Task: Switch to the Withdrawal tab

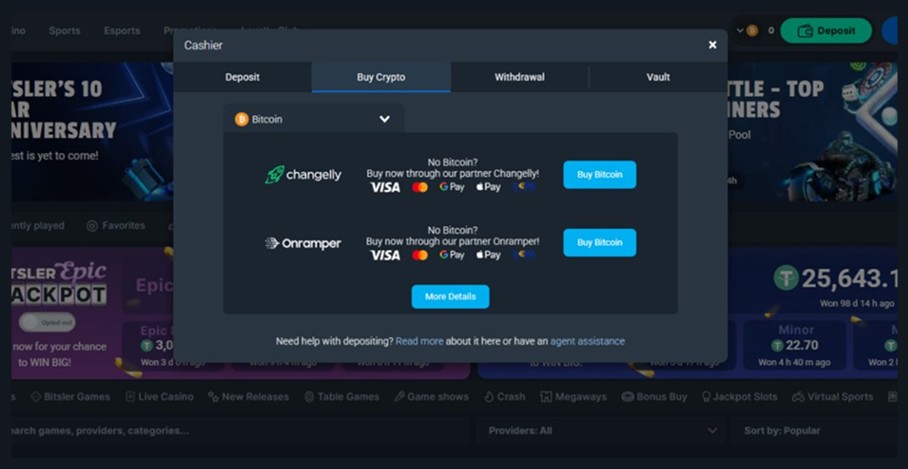Action: [519, 77]
